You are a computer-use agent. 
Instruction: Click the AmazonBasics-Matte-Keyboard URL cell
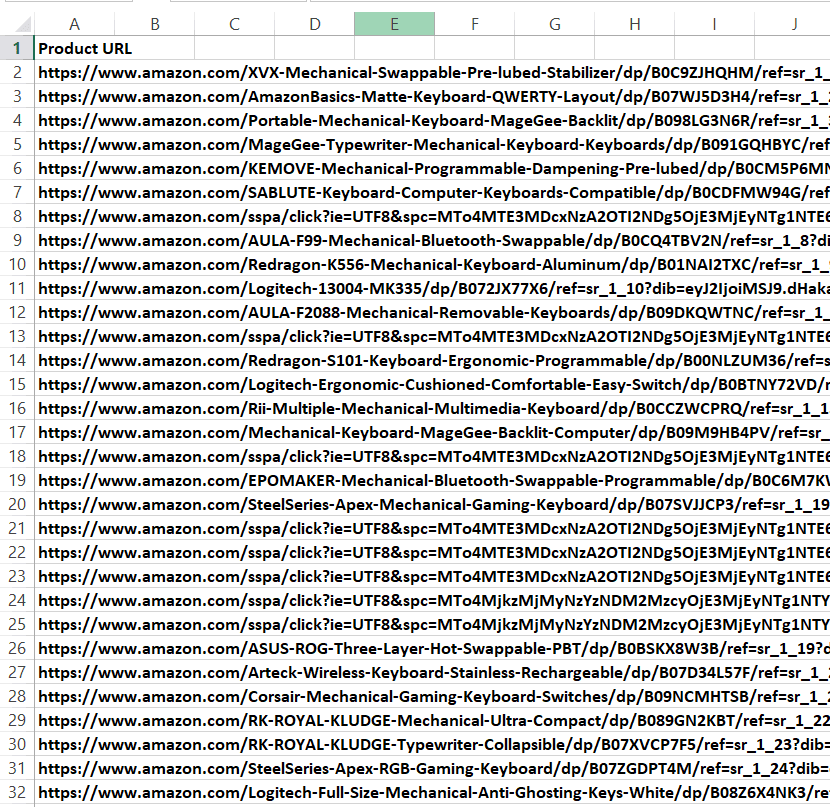[x=432, y=96]
